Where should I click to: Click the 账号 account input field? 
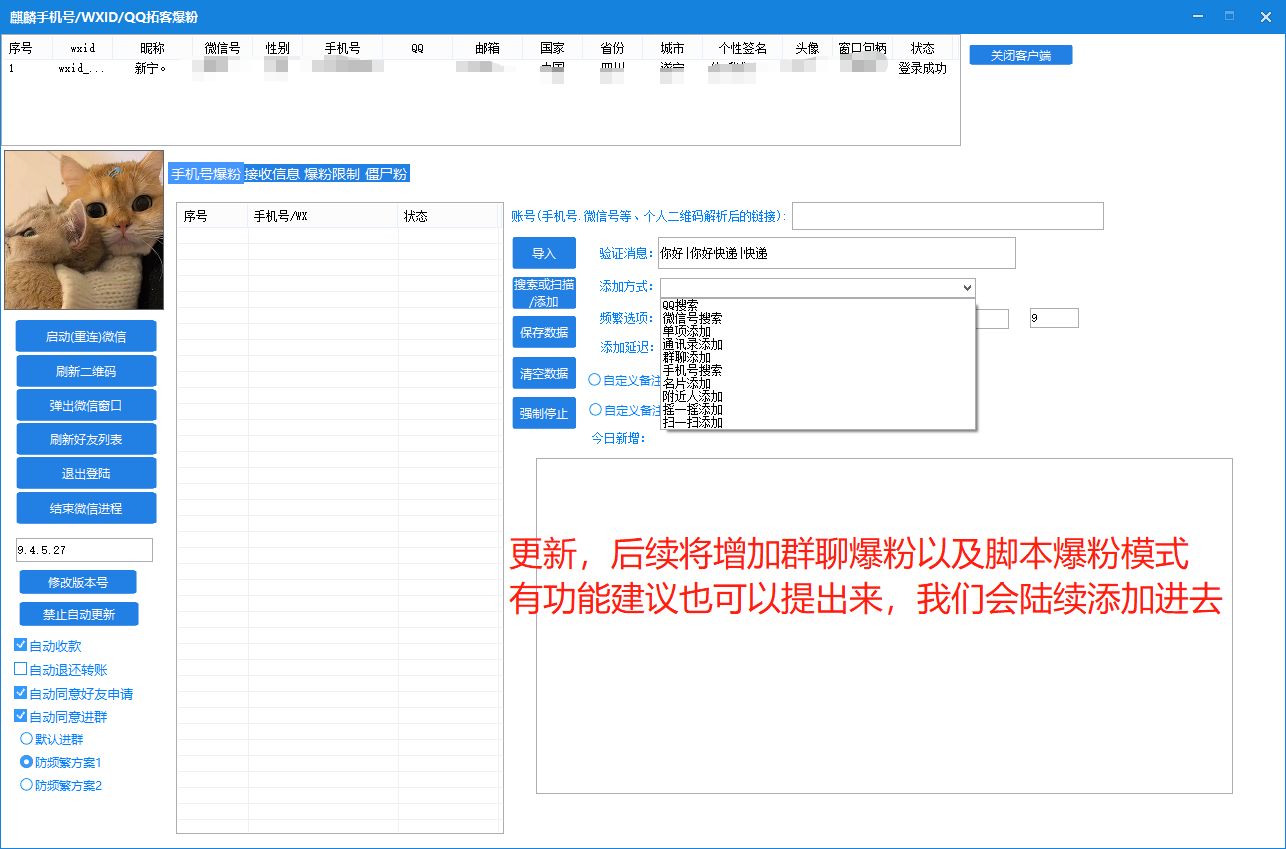point(948,216)
